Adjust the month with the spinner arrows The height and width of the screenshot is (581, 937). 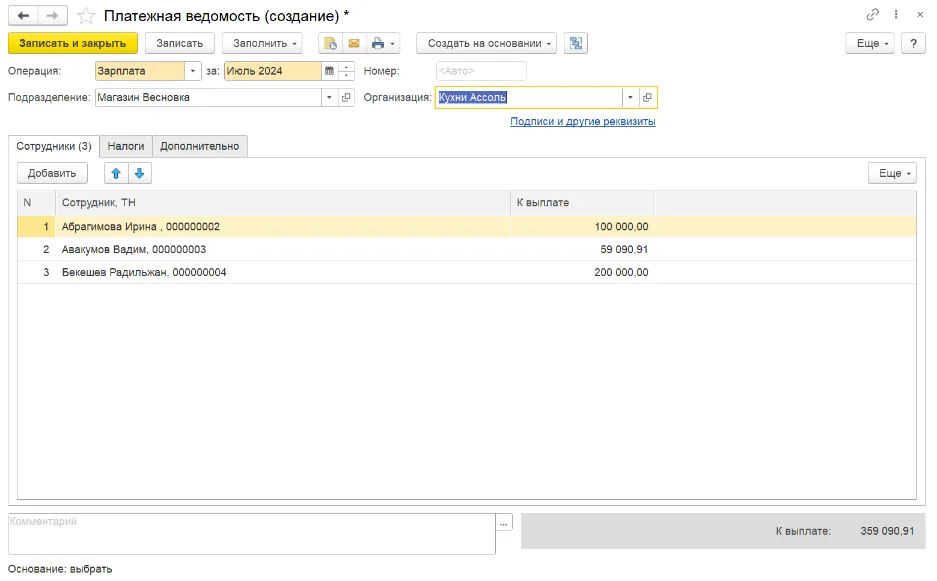pos(346,71)
